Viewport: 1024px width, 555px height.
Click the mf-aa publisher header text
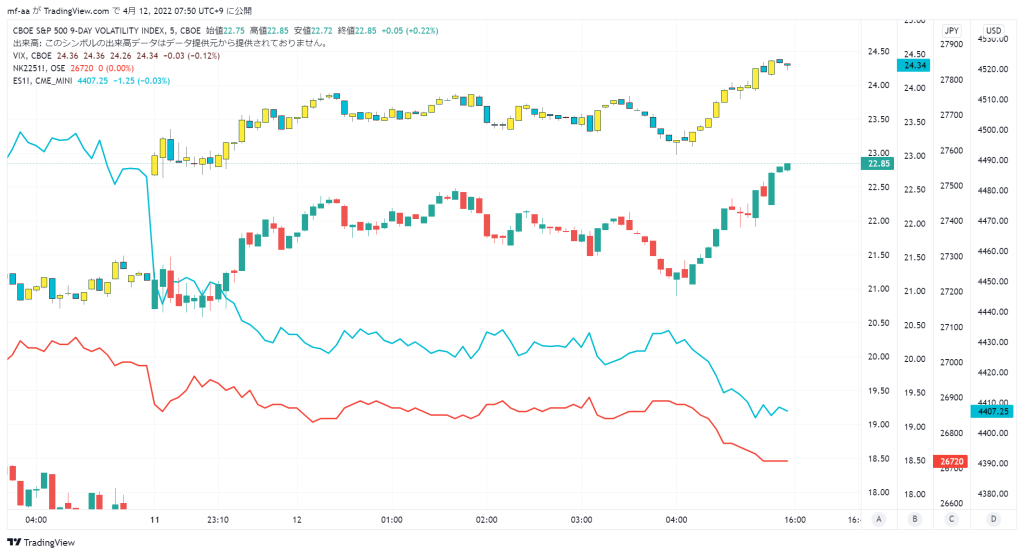(18, 11)
